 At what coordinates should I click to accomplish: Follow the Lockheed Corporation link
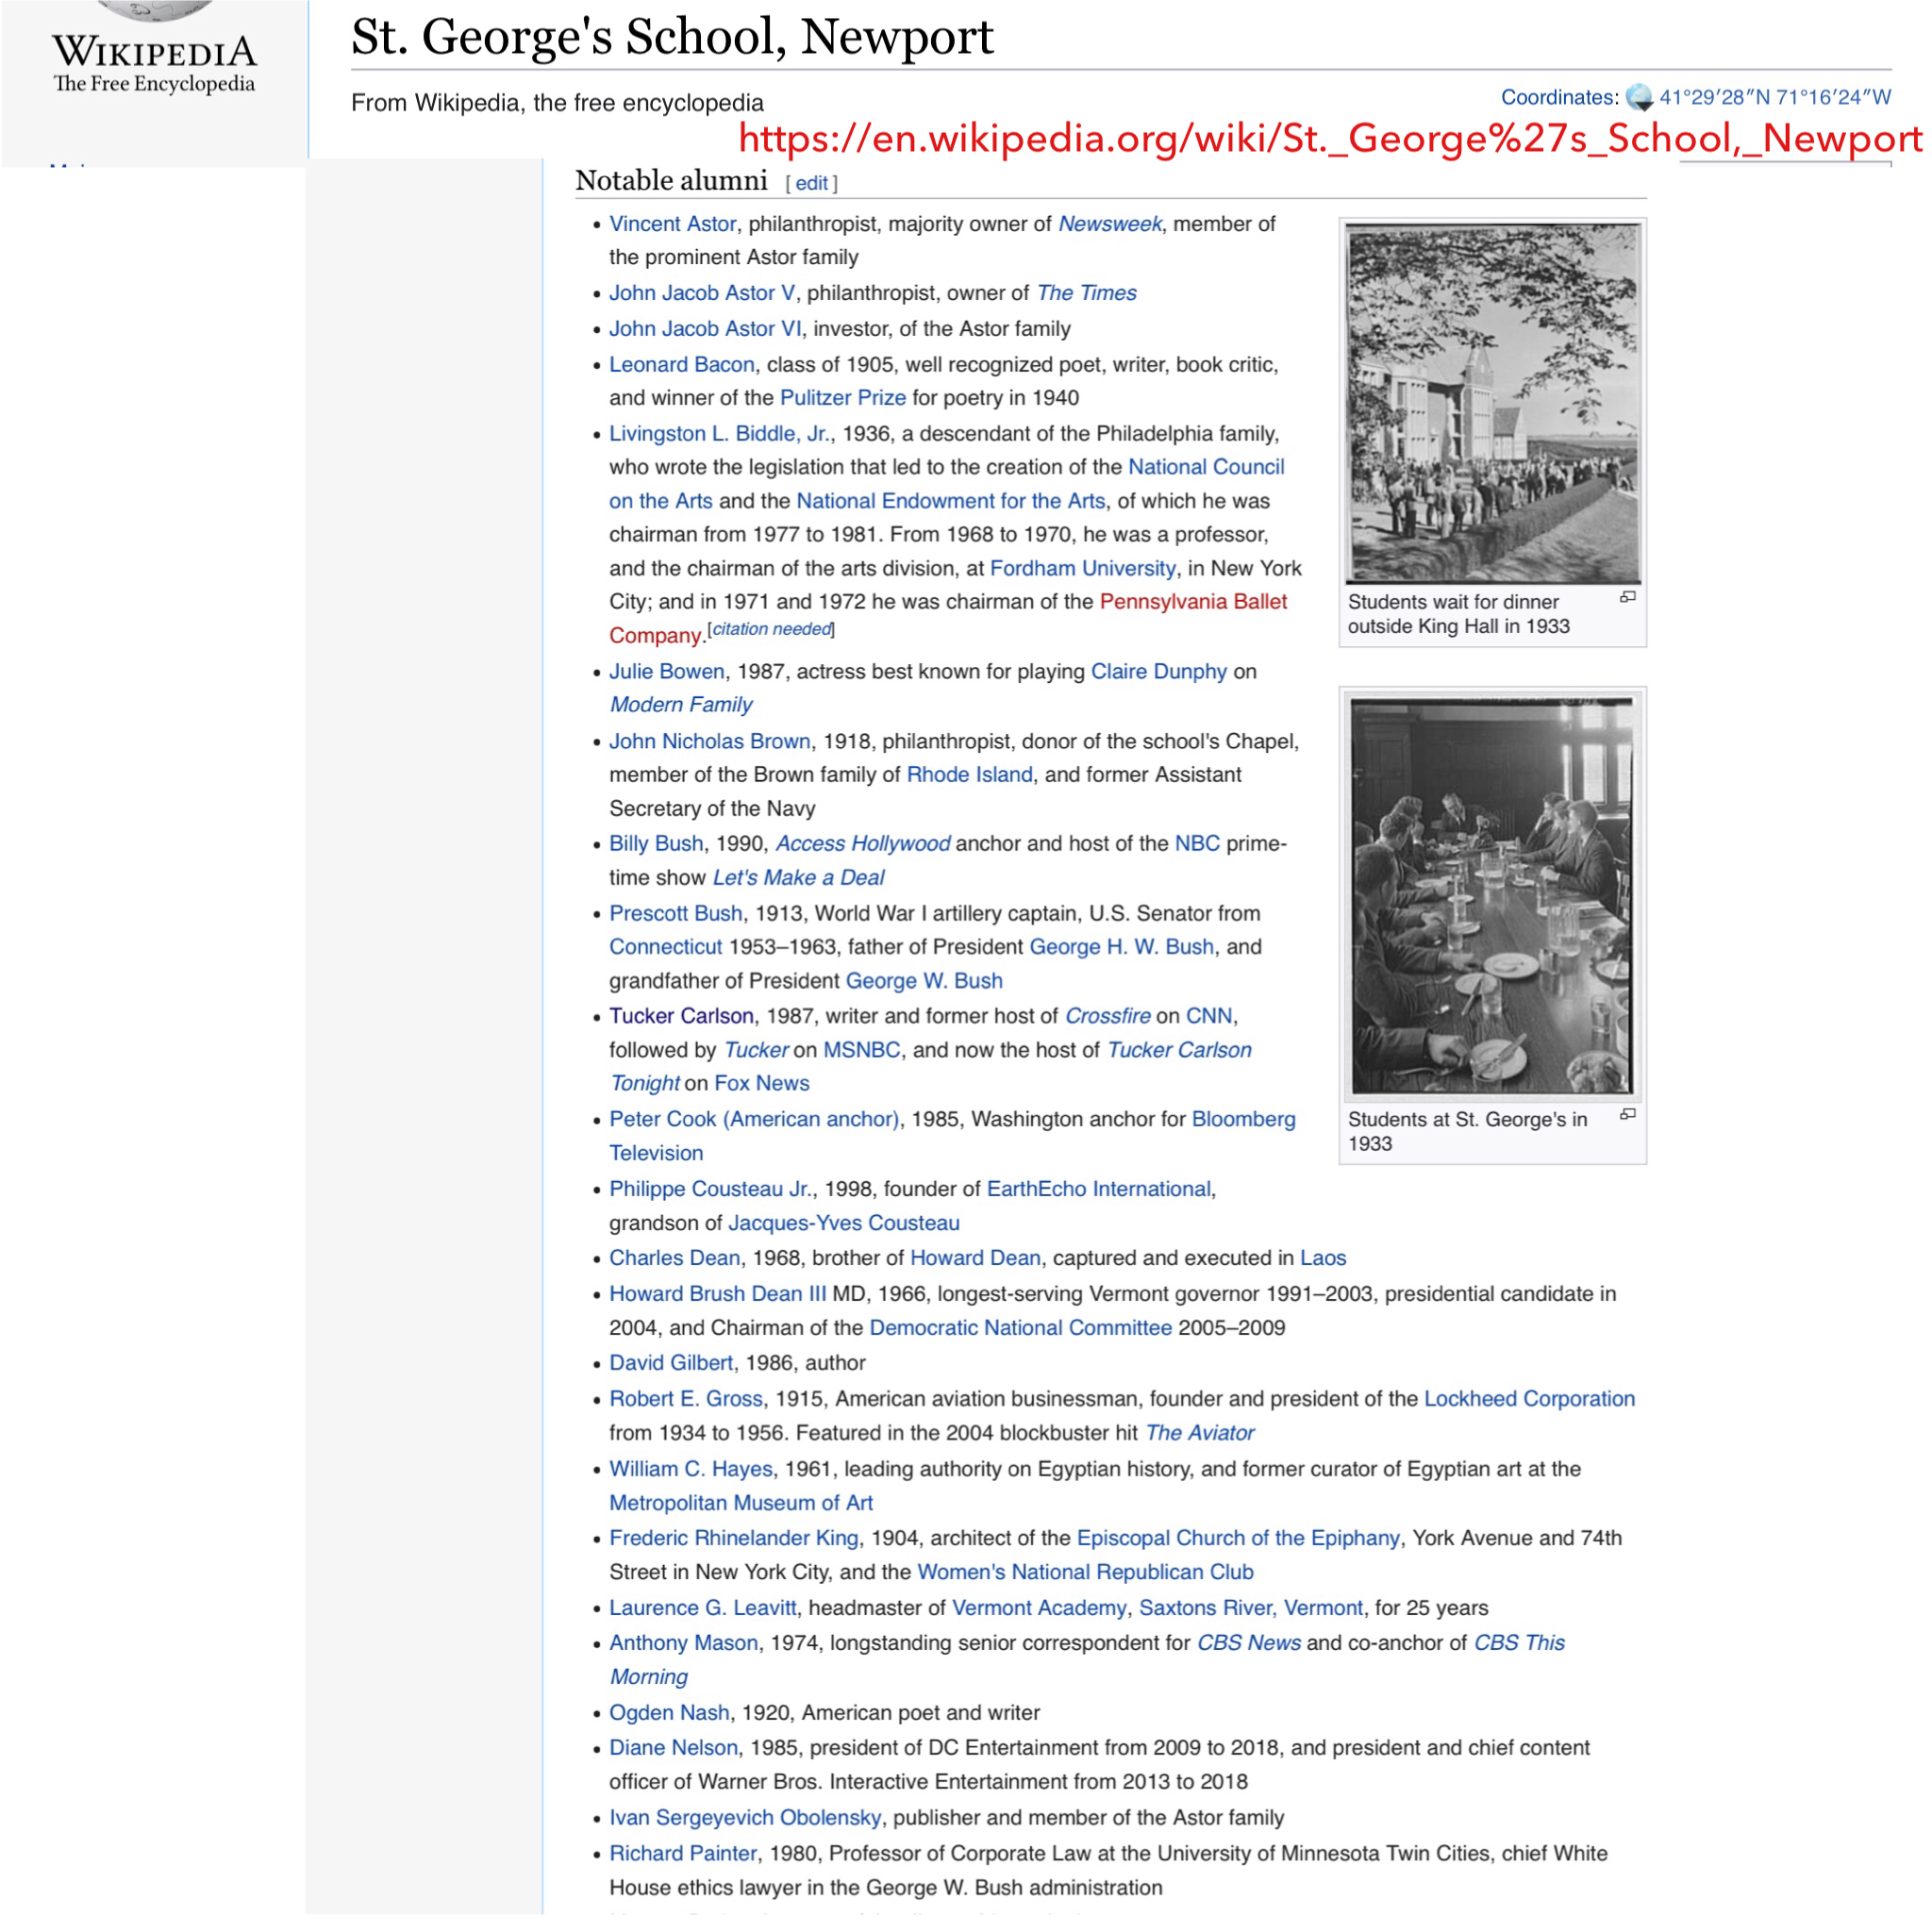click(x=1530, y=1399)
